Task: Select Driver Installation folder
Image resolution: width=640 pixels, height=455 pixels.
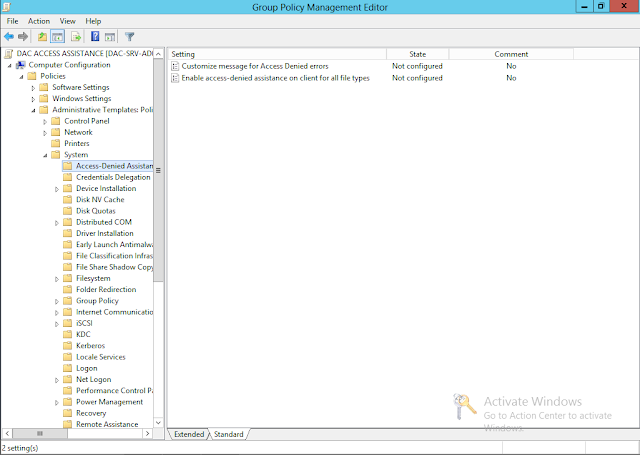Action: 105,233
